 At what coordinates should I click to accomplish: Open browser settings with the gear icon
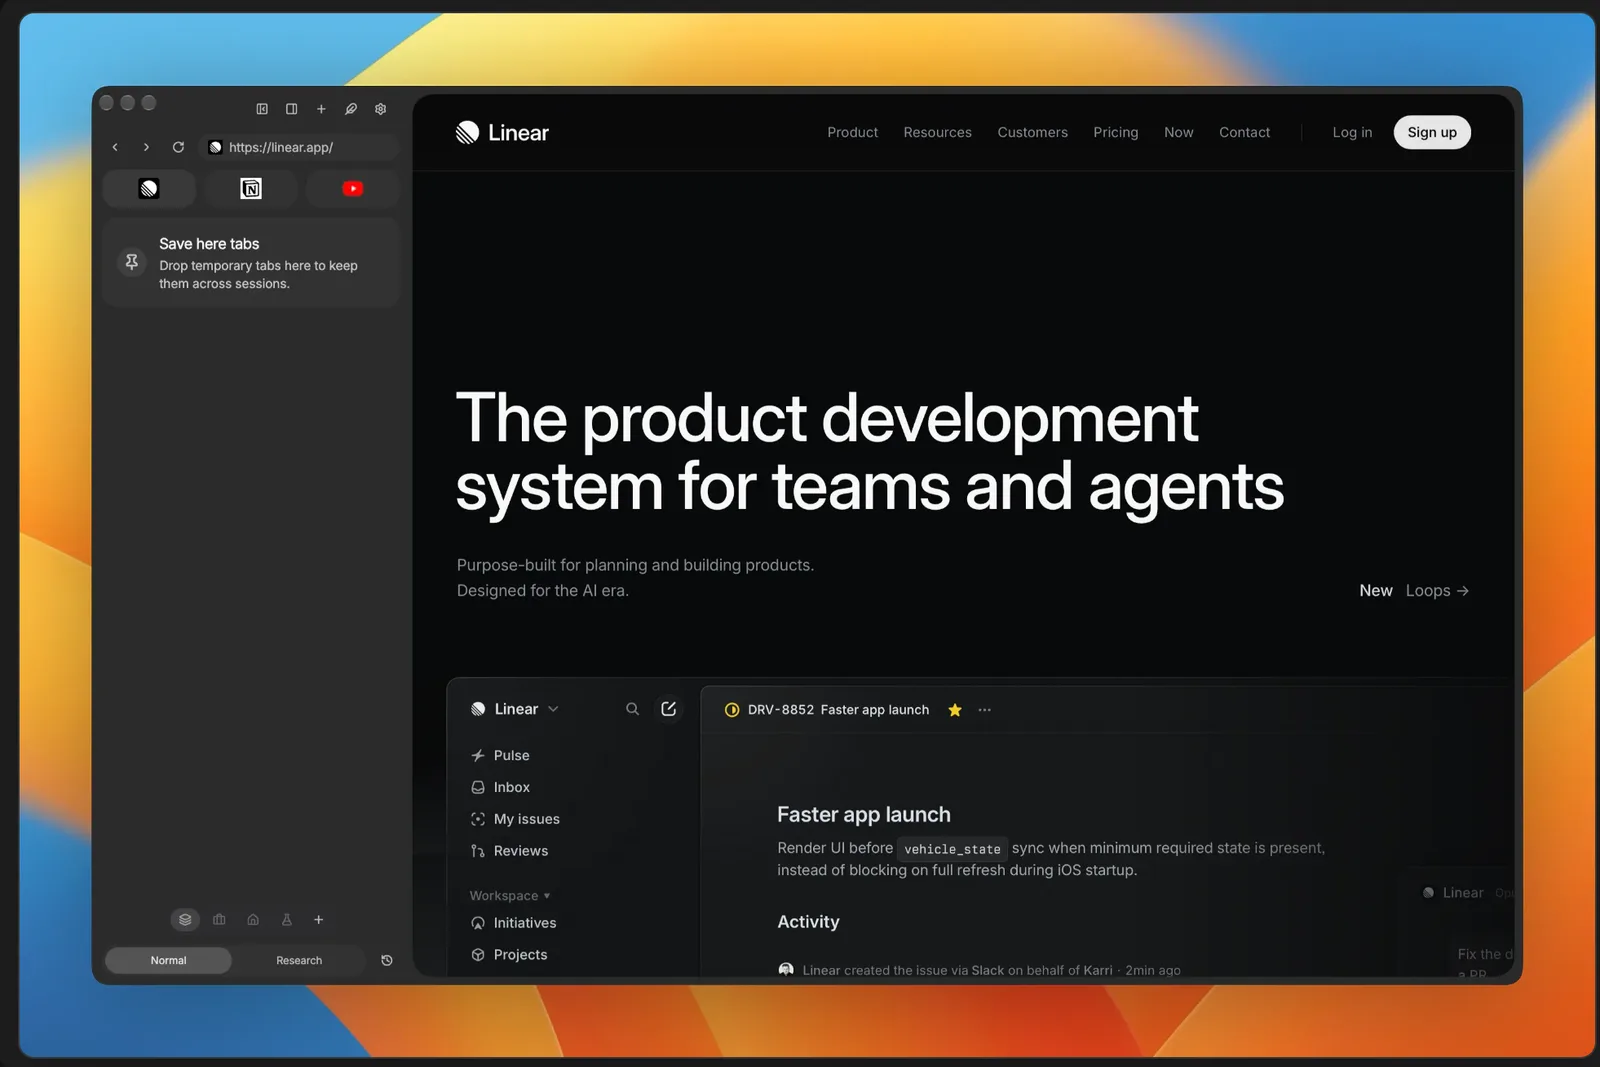coord(380,109)
